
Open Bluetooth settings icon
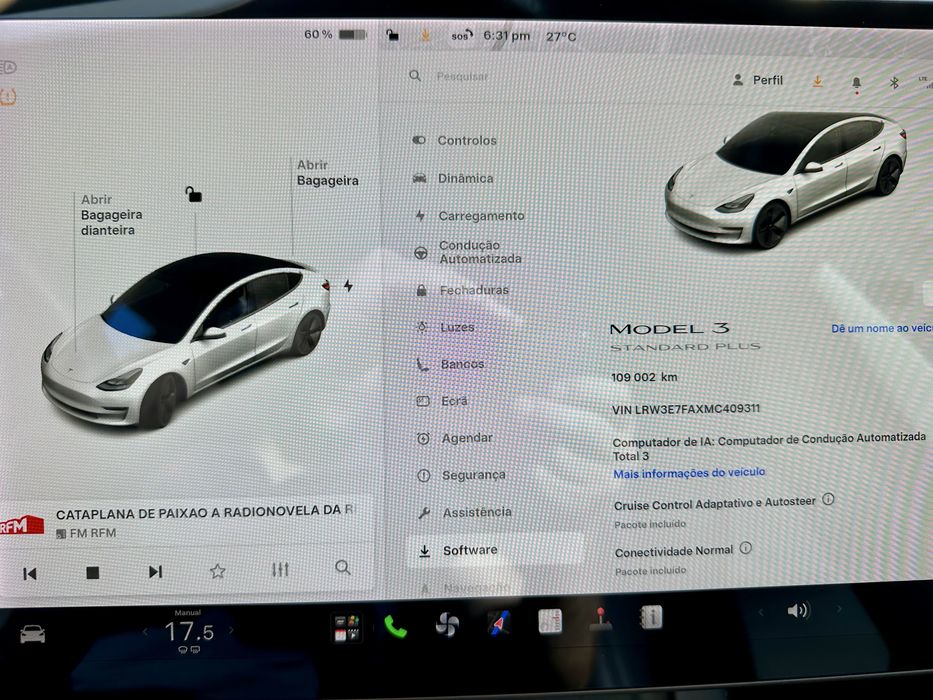click(x=894, y=83)
